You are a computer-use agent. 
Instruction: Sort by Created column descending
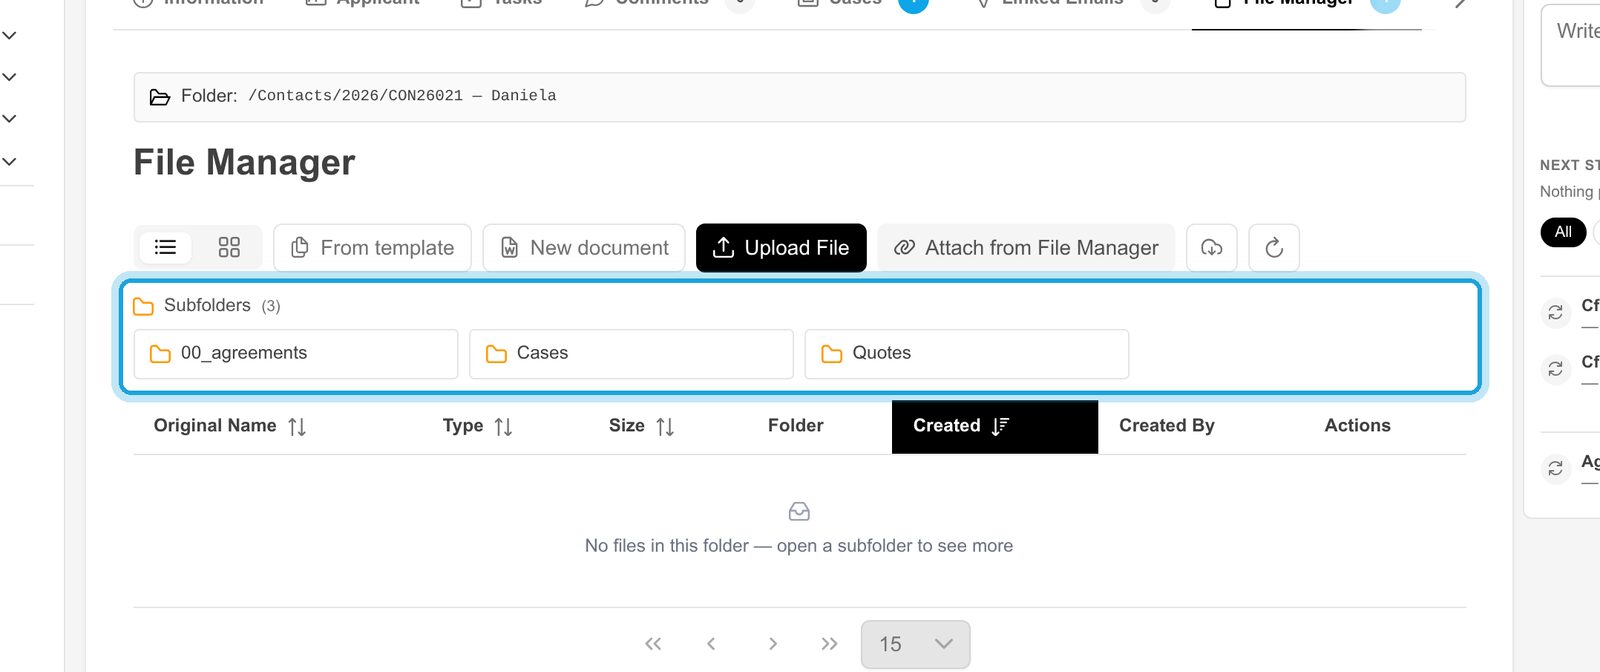click(995, 427)
